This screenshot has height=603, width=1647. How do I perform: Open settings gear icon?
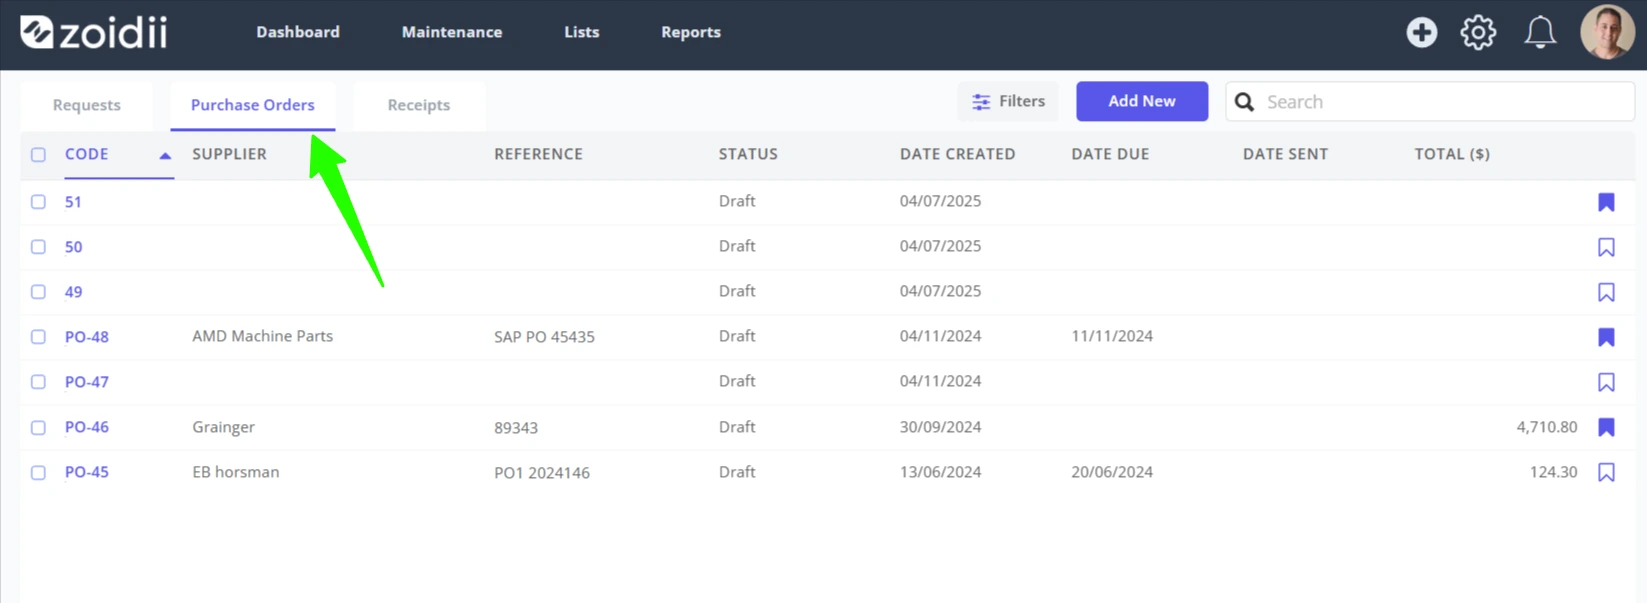(1478, 32)
